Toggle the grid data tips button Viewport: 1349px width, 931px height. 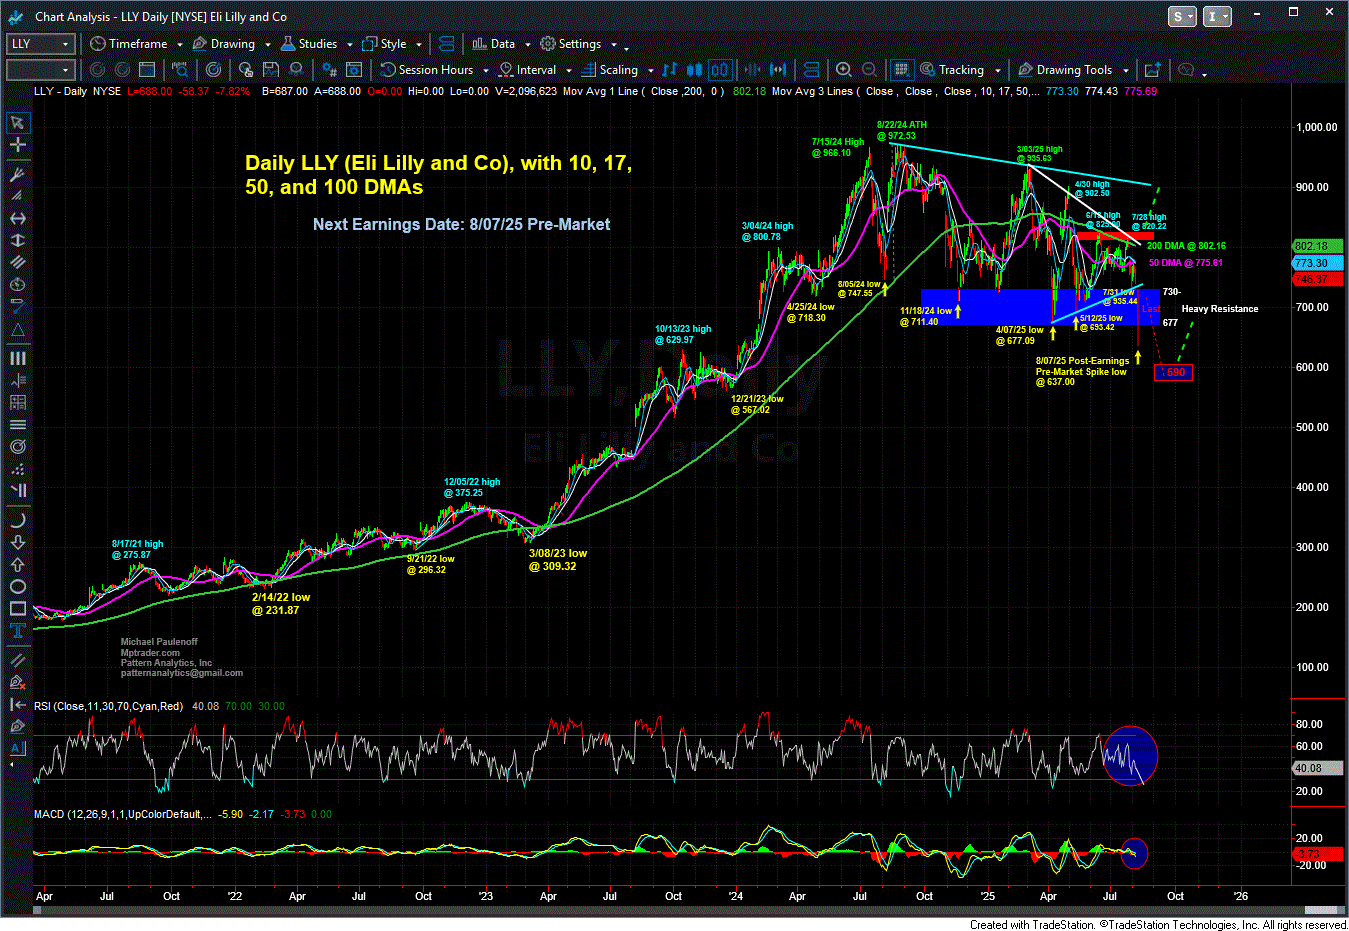click(901, 70)
